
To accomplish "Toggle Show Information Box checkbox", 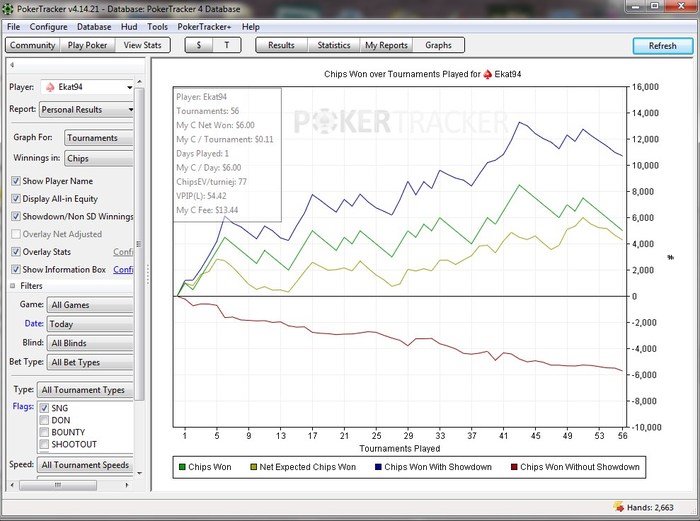I will coord(16,269).
